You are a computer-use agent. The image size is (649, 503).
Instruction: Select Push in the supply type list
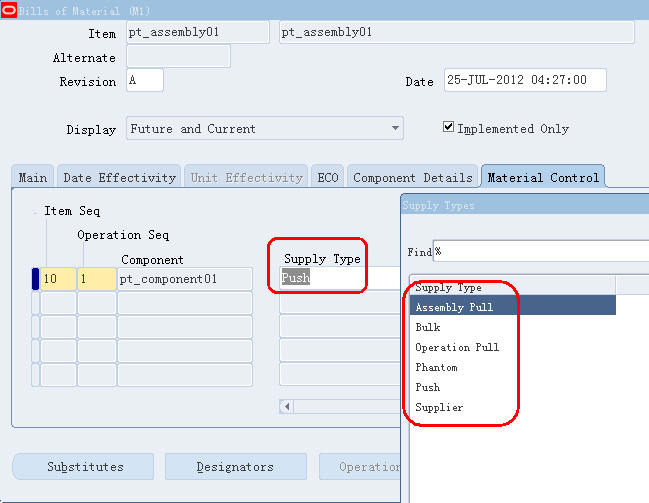pyautogui.click(x=513, y=387)
